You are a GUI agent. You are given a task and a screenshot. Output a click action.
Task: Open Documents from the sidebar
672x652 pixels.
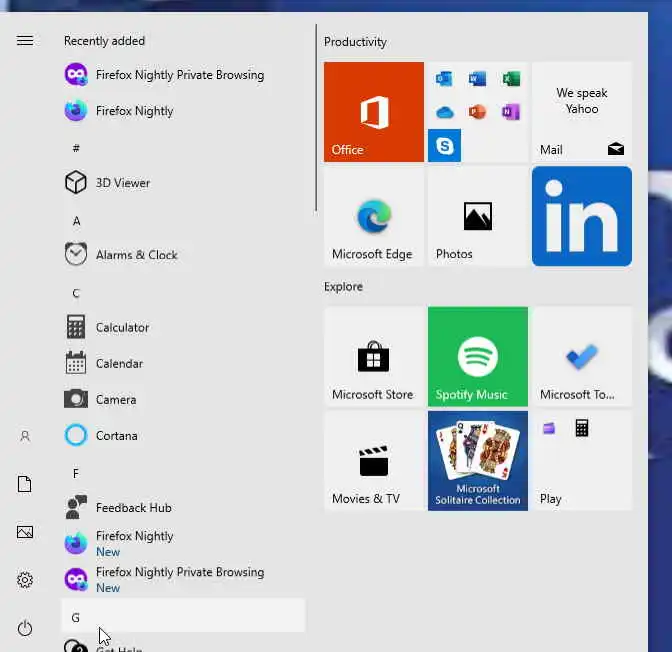point(25,484)
